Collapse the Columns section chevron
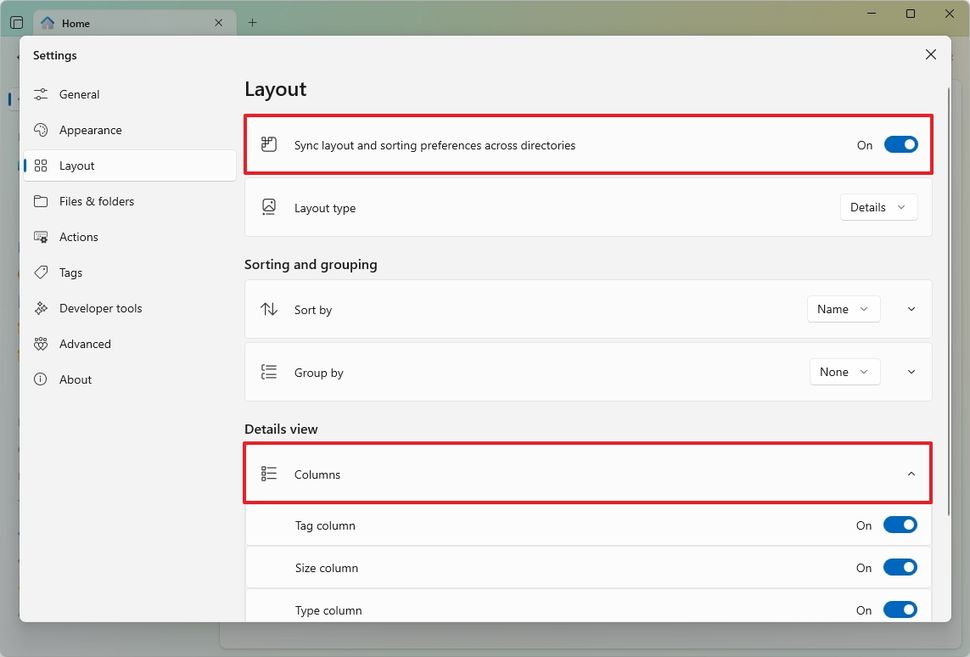The image size is (970, 657). tap(910, 473)
